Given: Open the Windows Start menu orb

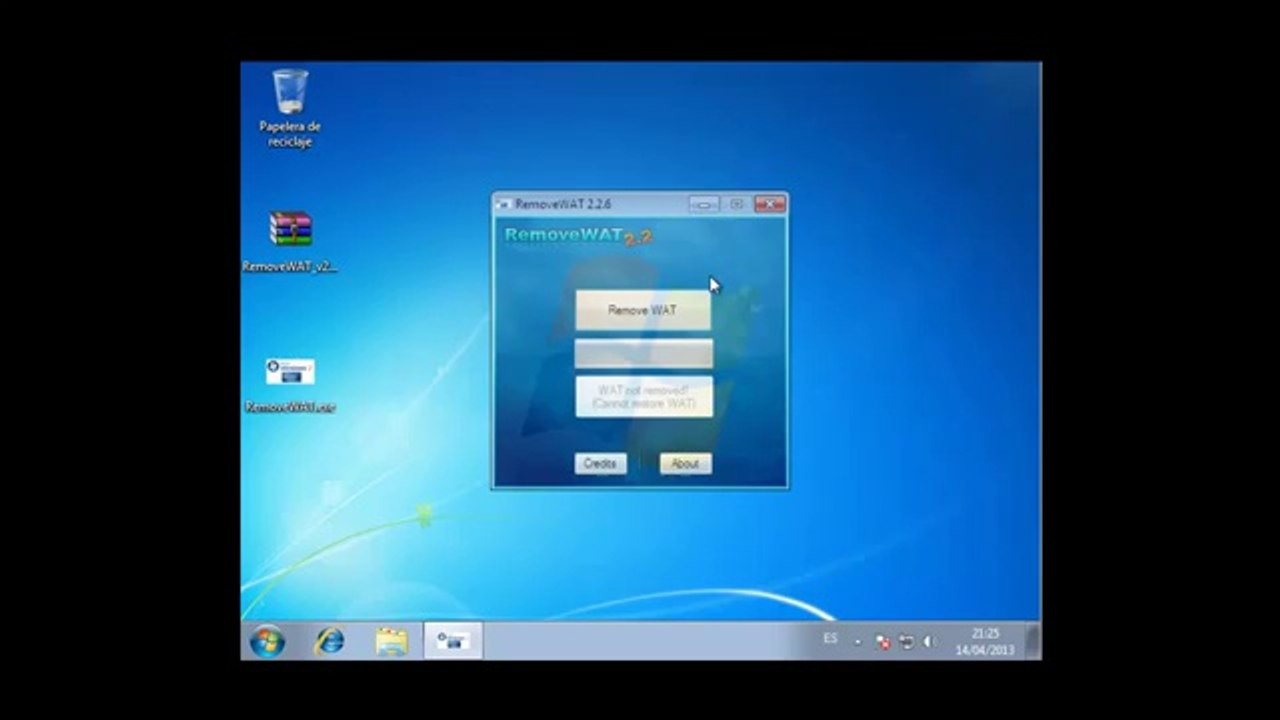Looking at the screenshot, I should coord(267,641).
